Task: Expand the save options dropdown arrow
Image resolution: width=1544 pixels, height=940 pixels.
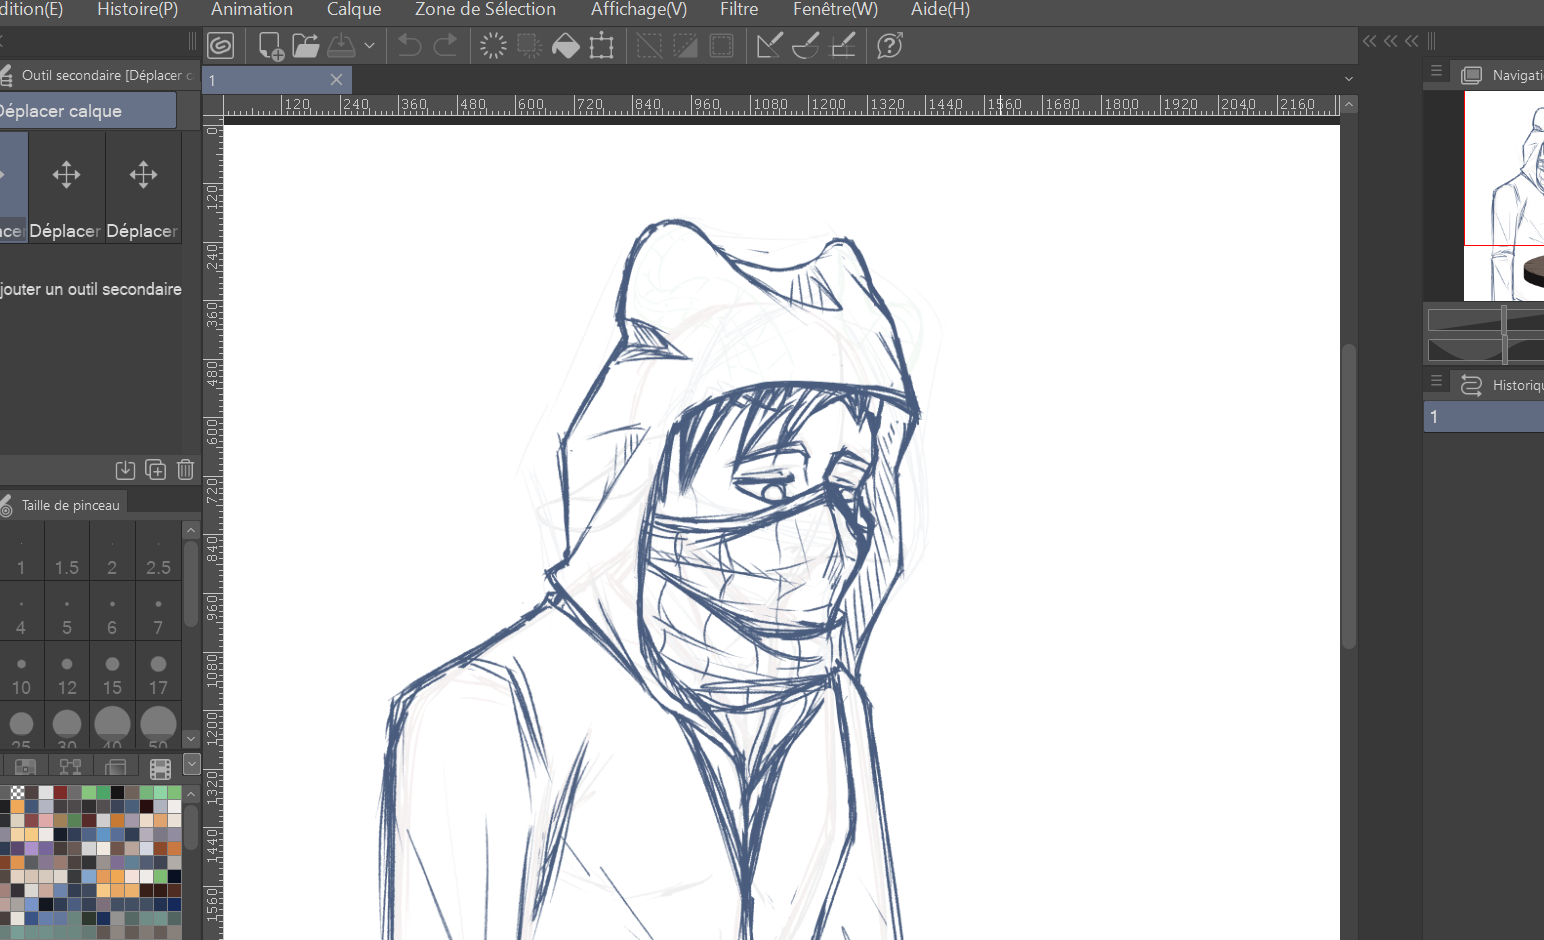Action: tap(369, 46)
